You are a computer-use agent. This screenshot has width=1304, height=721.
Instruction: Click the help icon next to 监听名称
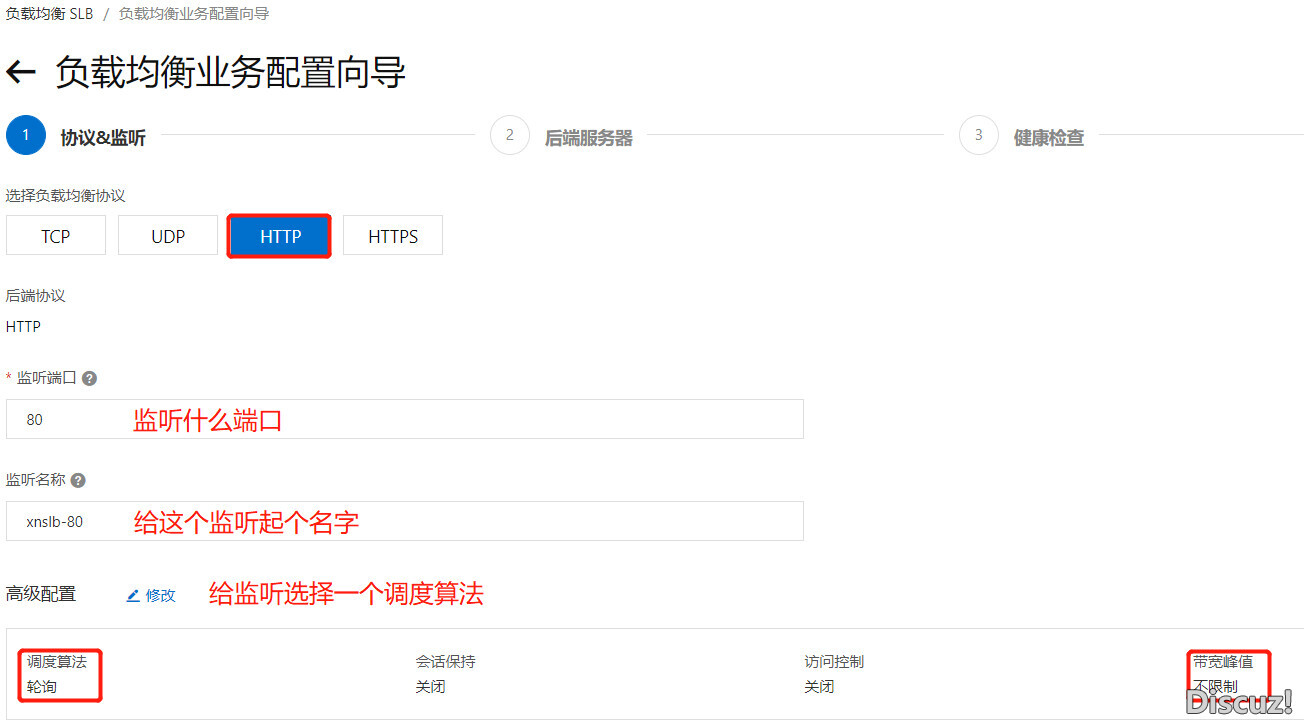coord(78,480)
